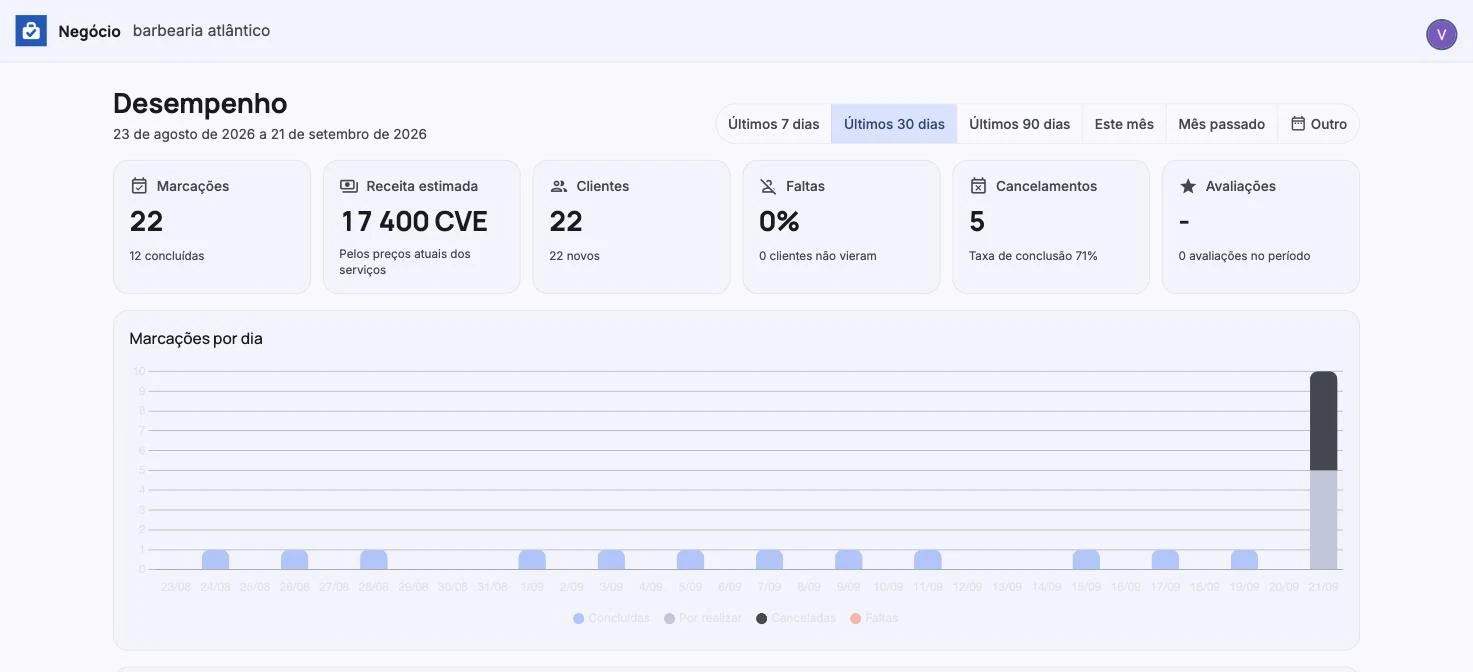Click the date range 23 de agosto subtitle
Screen dimensions: 1473x672
270,134
